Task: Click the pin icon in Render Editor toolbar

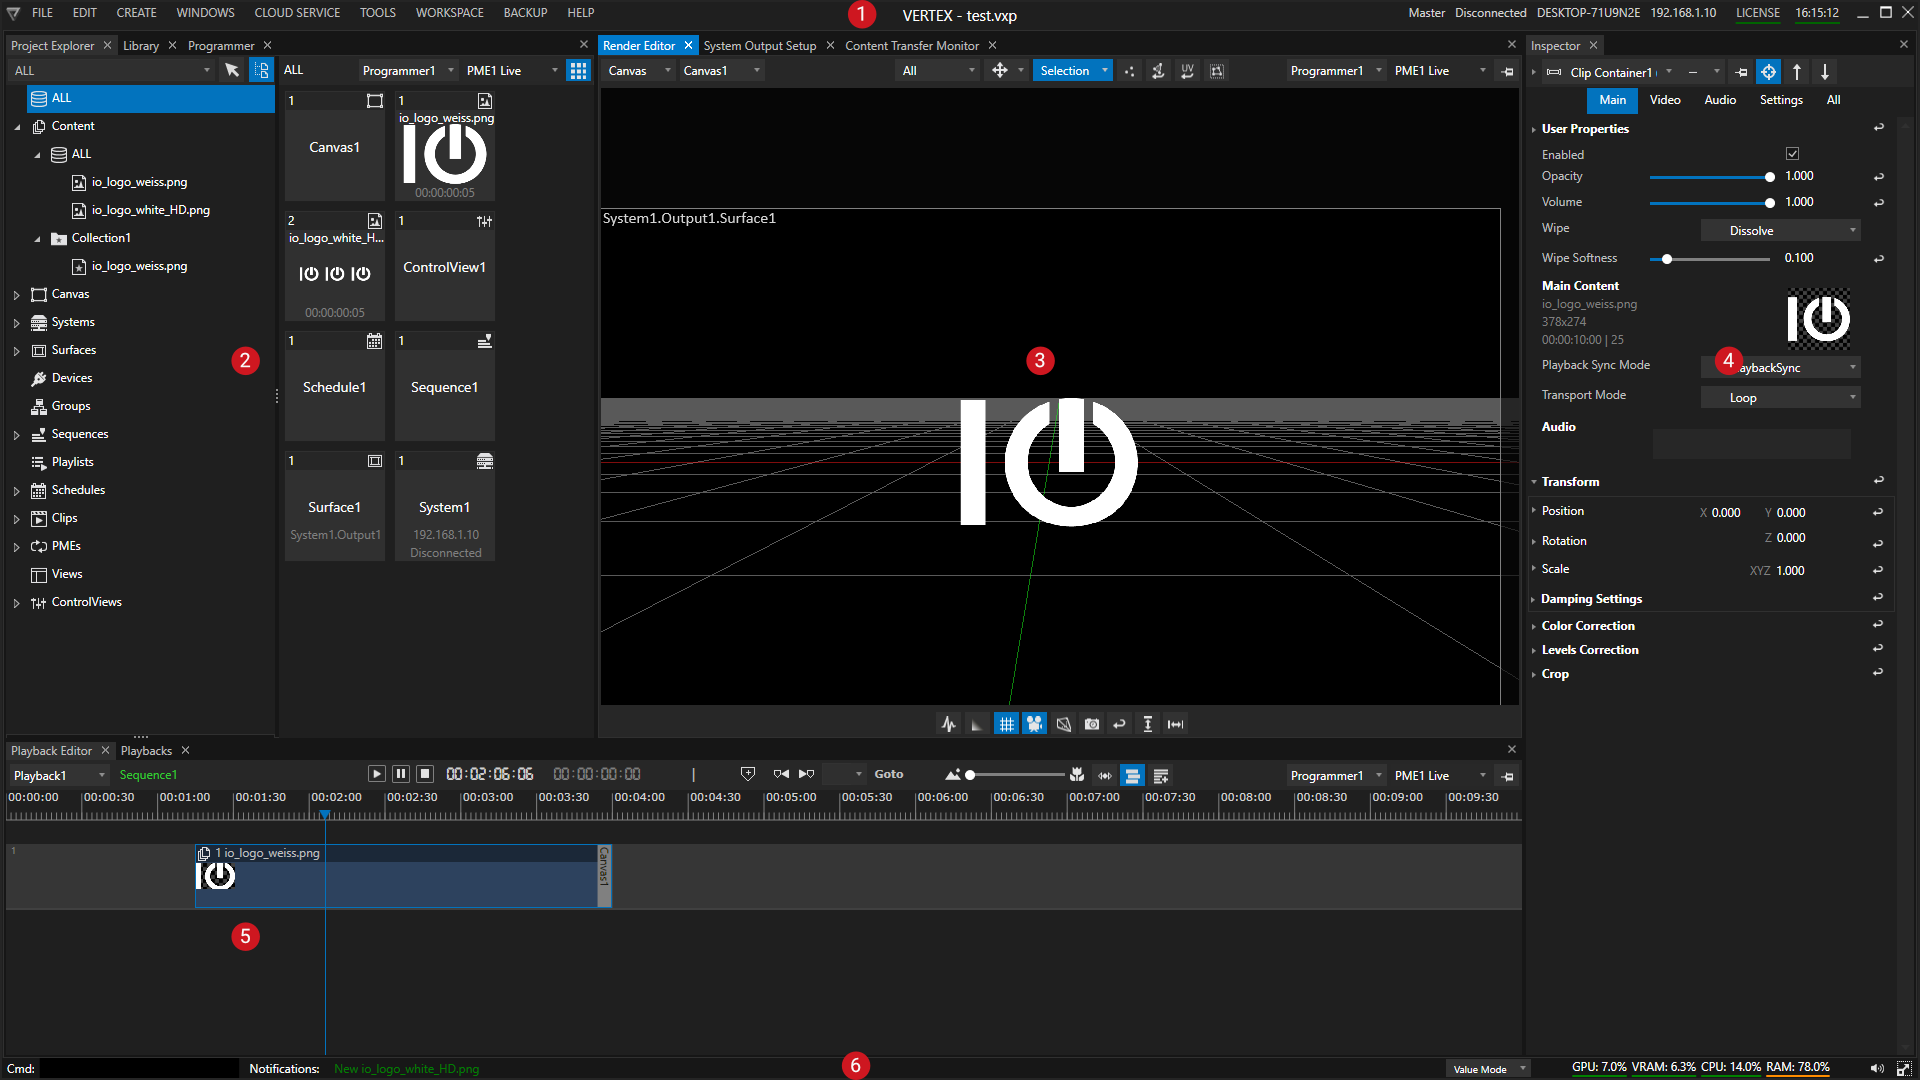Action: coord(1508,71)
